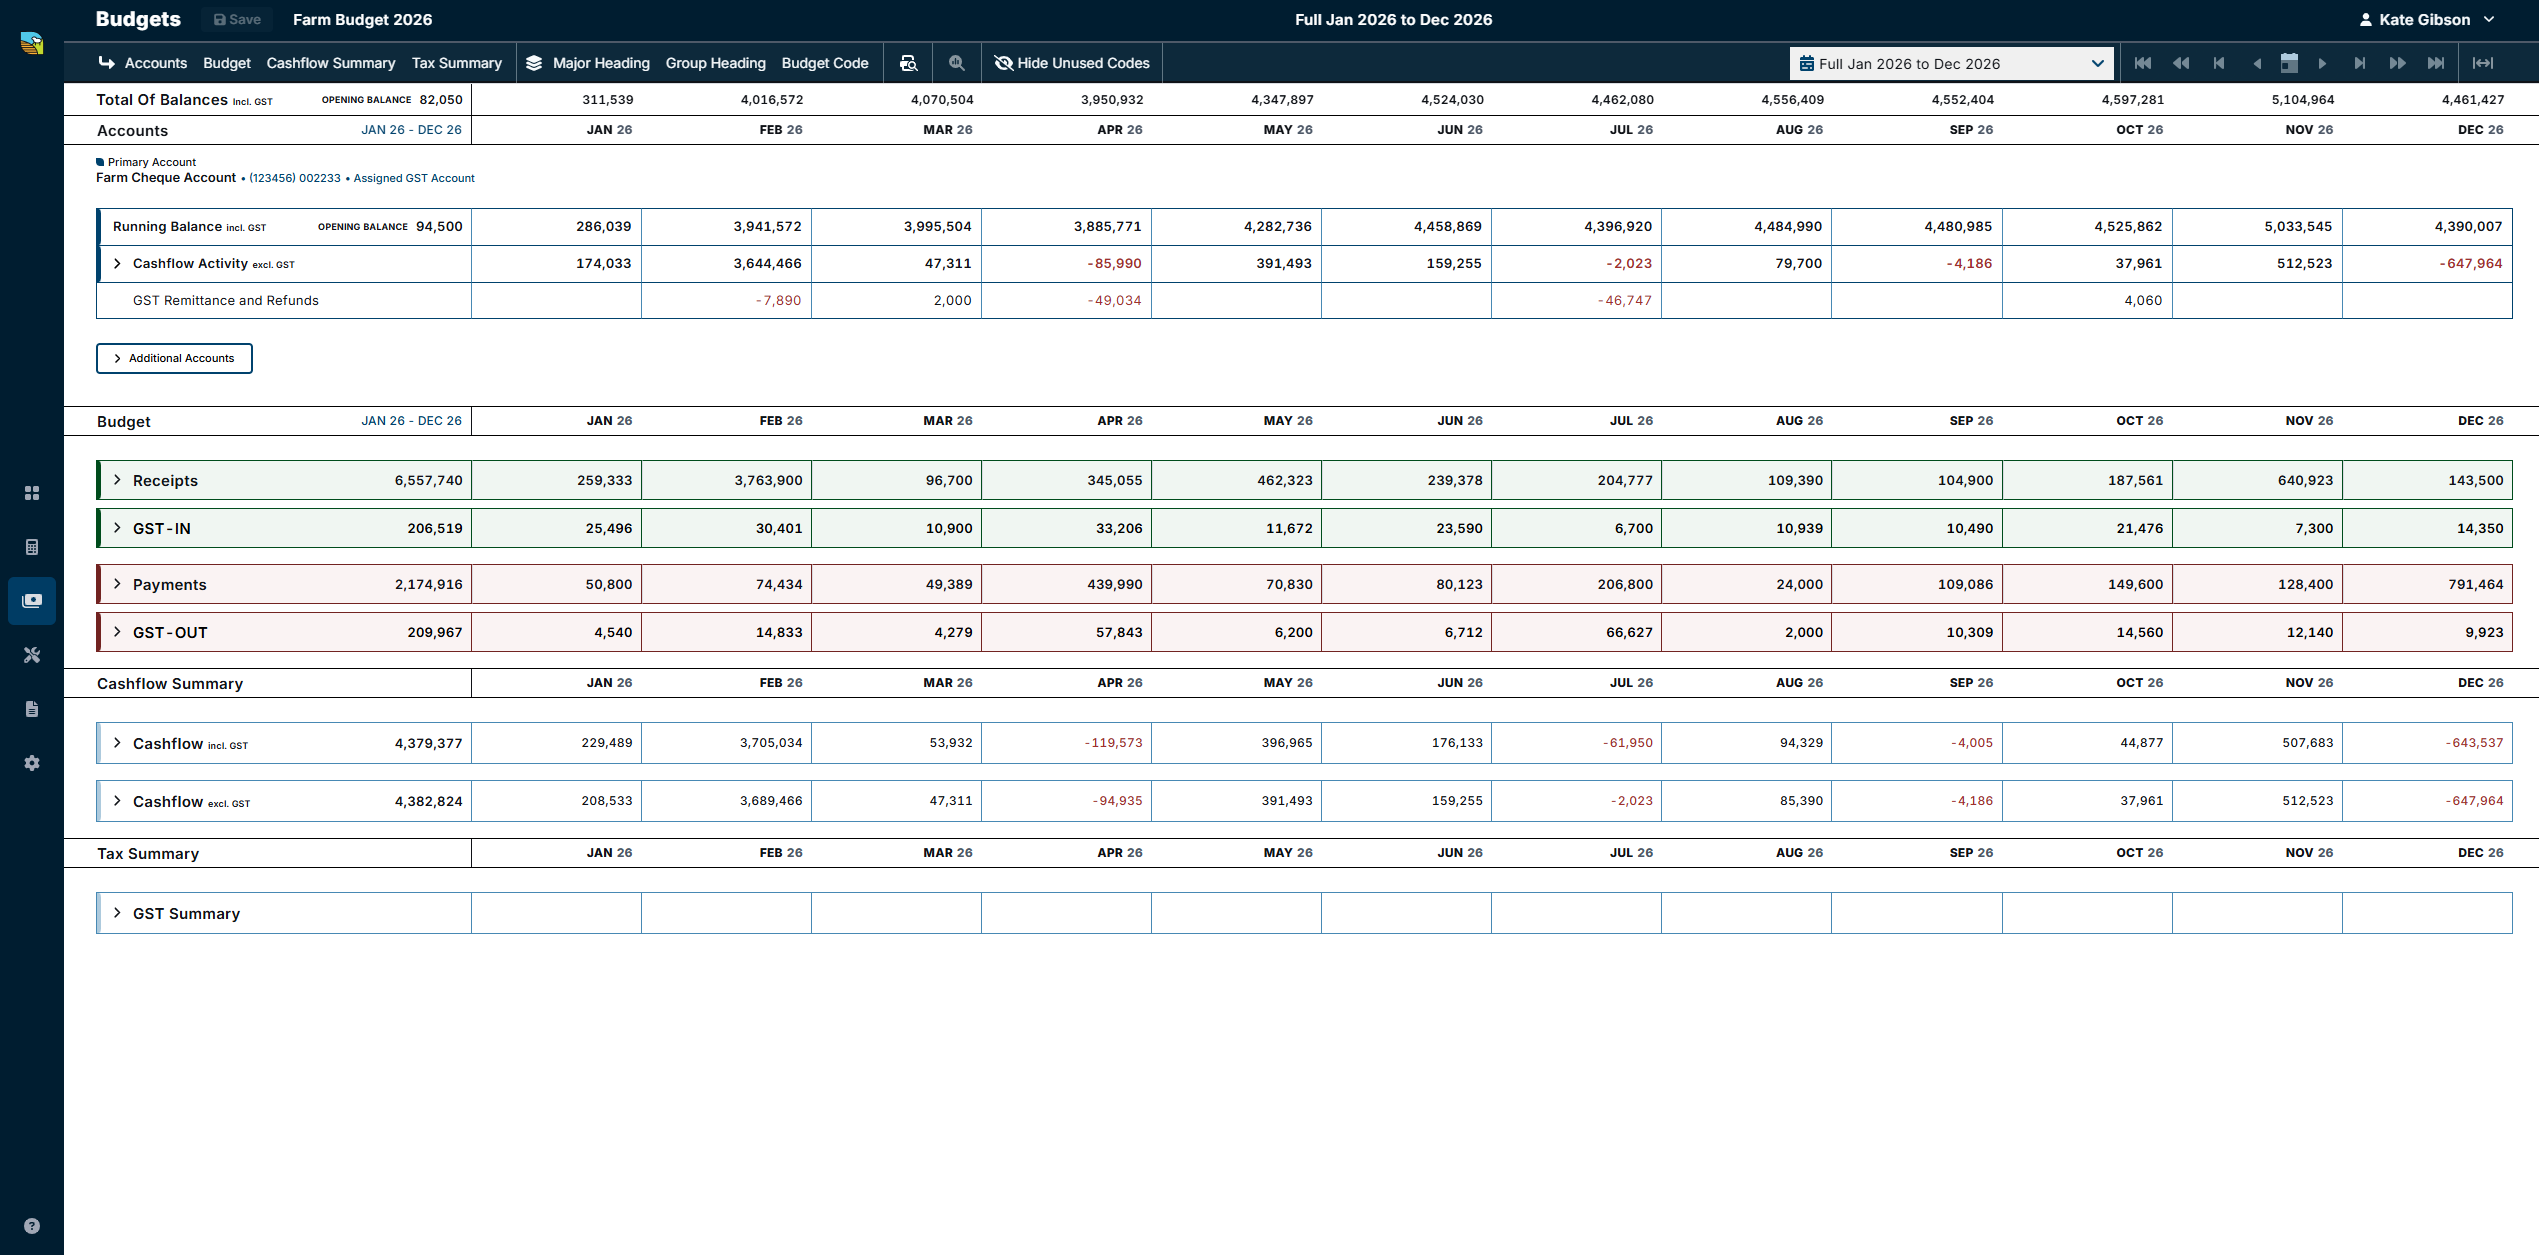Click the opening balance value 94,500

[x=439, y=227]
